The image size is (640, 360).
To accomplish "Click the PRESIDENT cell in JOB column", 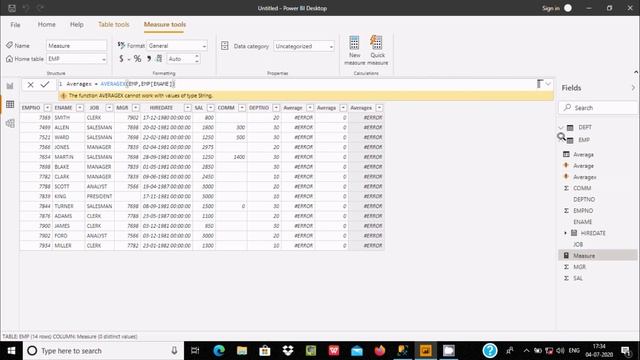I will [x=99, y=196].
